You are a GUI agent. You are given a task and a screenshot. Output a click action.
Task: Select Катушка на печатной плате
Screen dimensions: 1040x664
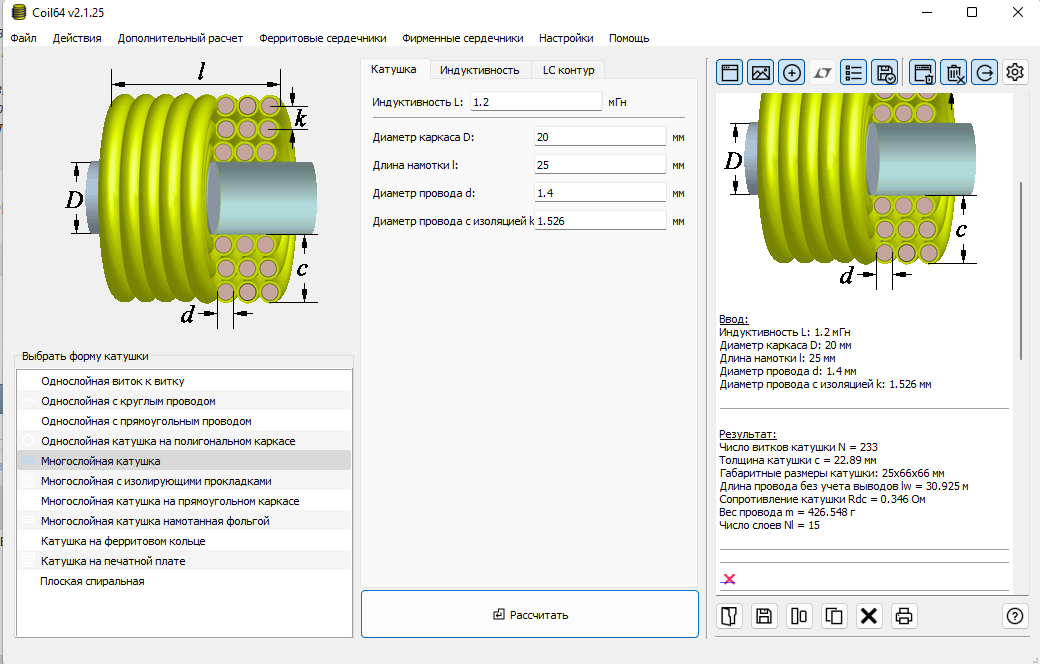[x=184, y=561]
